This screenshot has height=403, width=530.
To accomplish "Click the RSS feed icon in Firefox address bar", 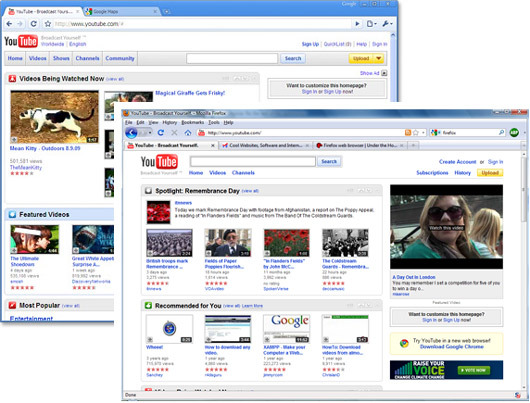I will pyautogui.click(x=408, y=133).
